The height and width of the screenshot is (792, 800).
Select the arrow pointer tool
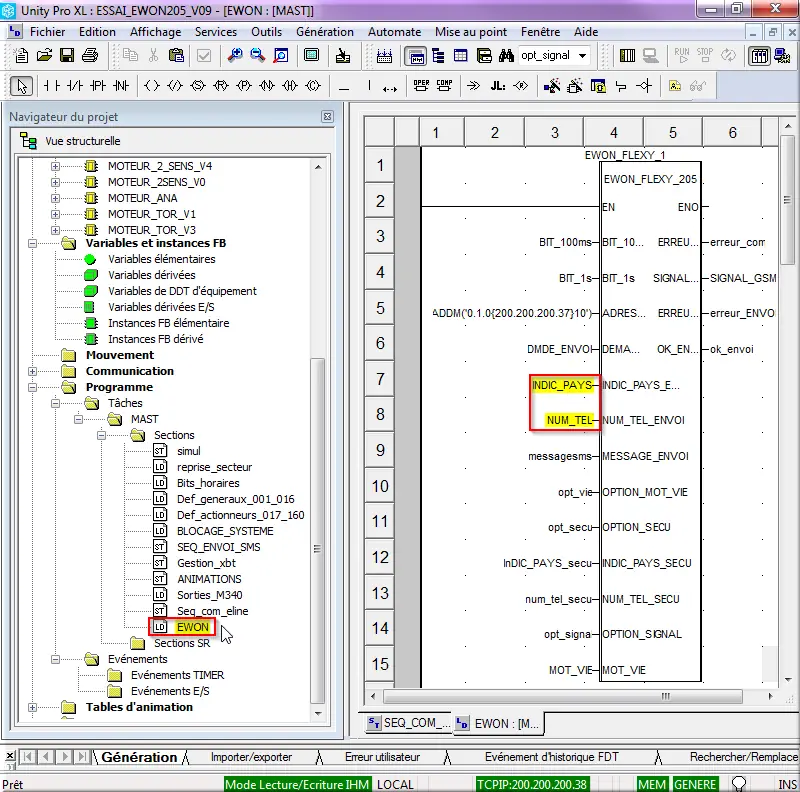pos(22,86)
